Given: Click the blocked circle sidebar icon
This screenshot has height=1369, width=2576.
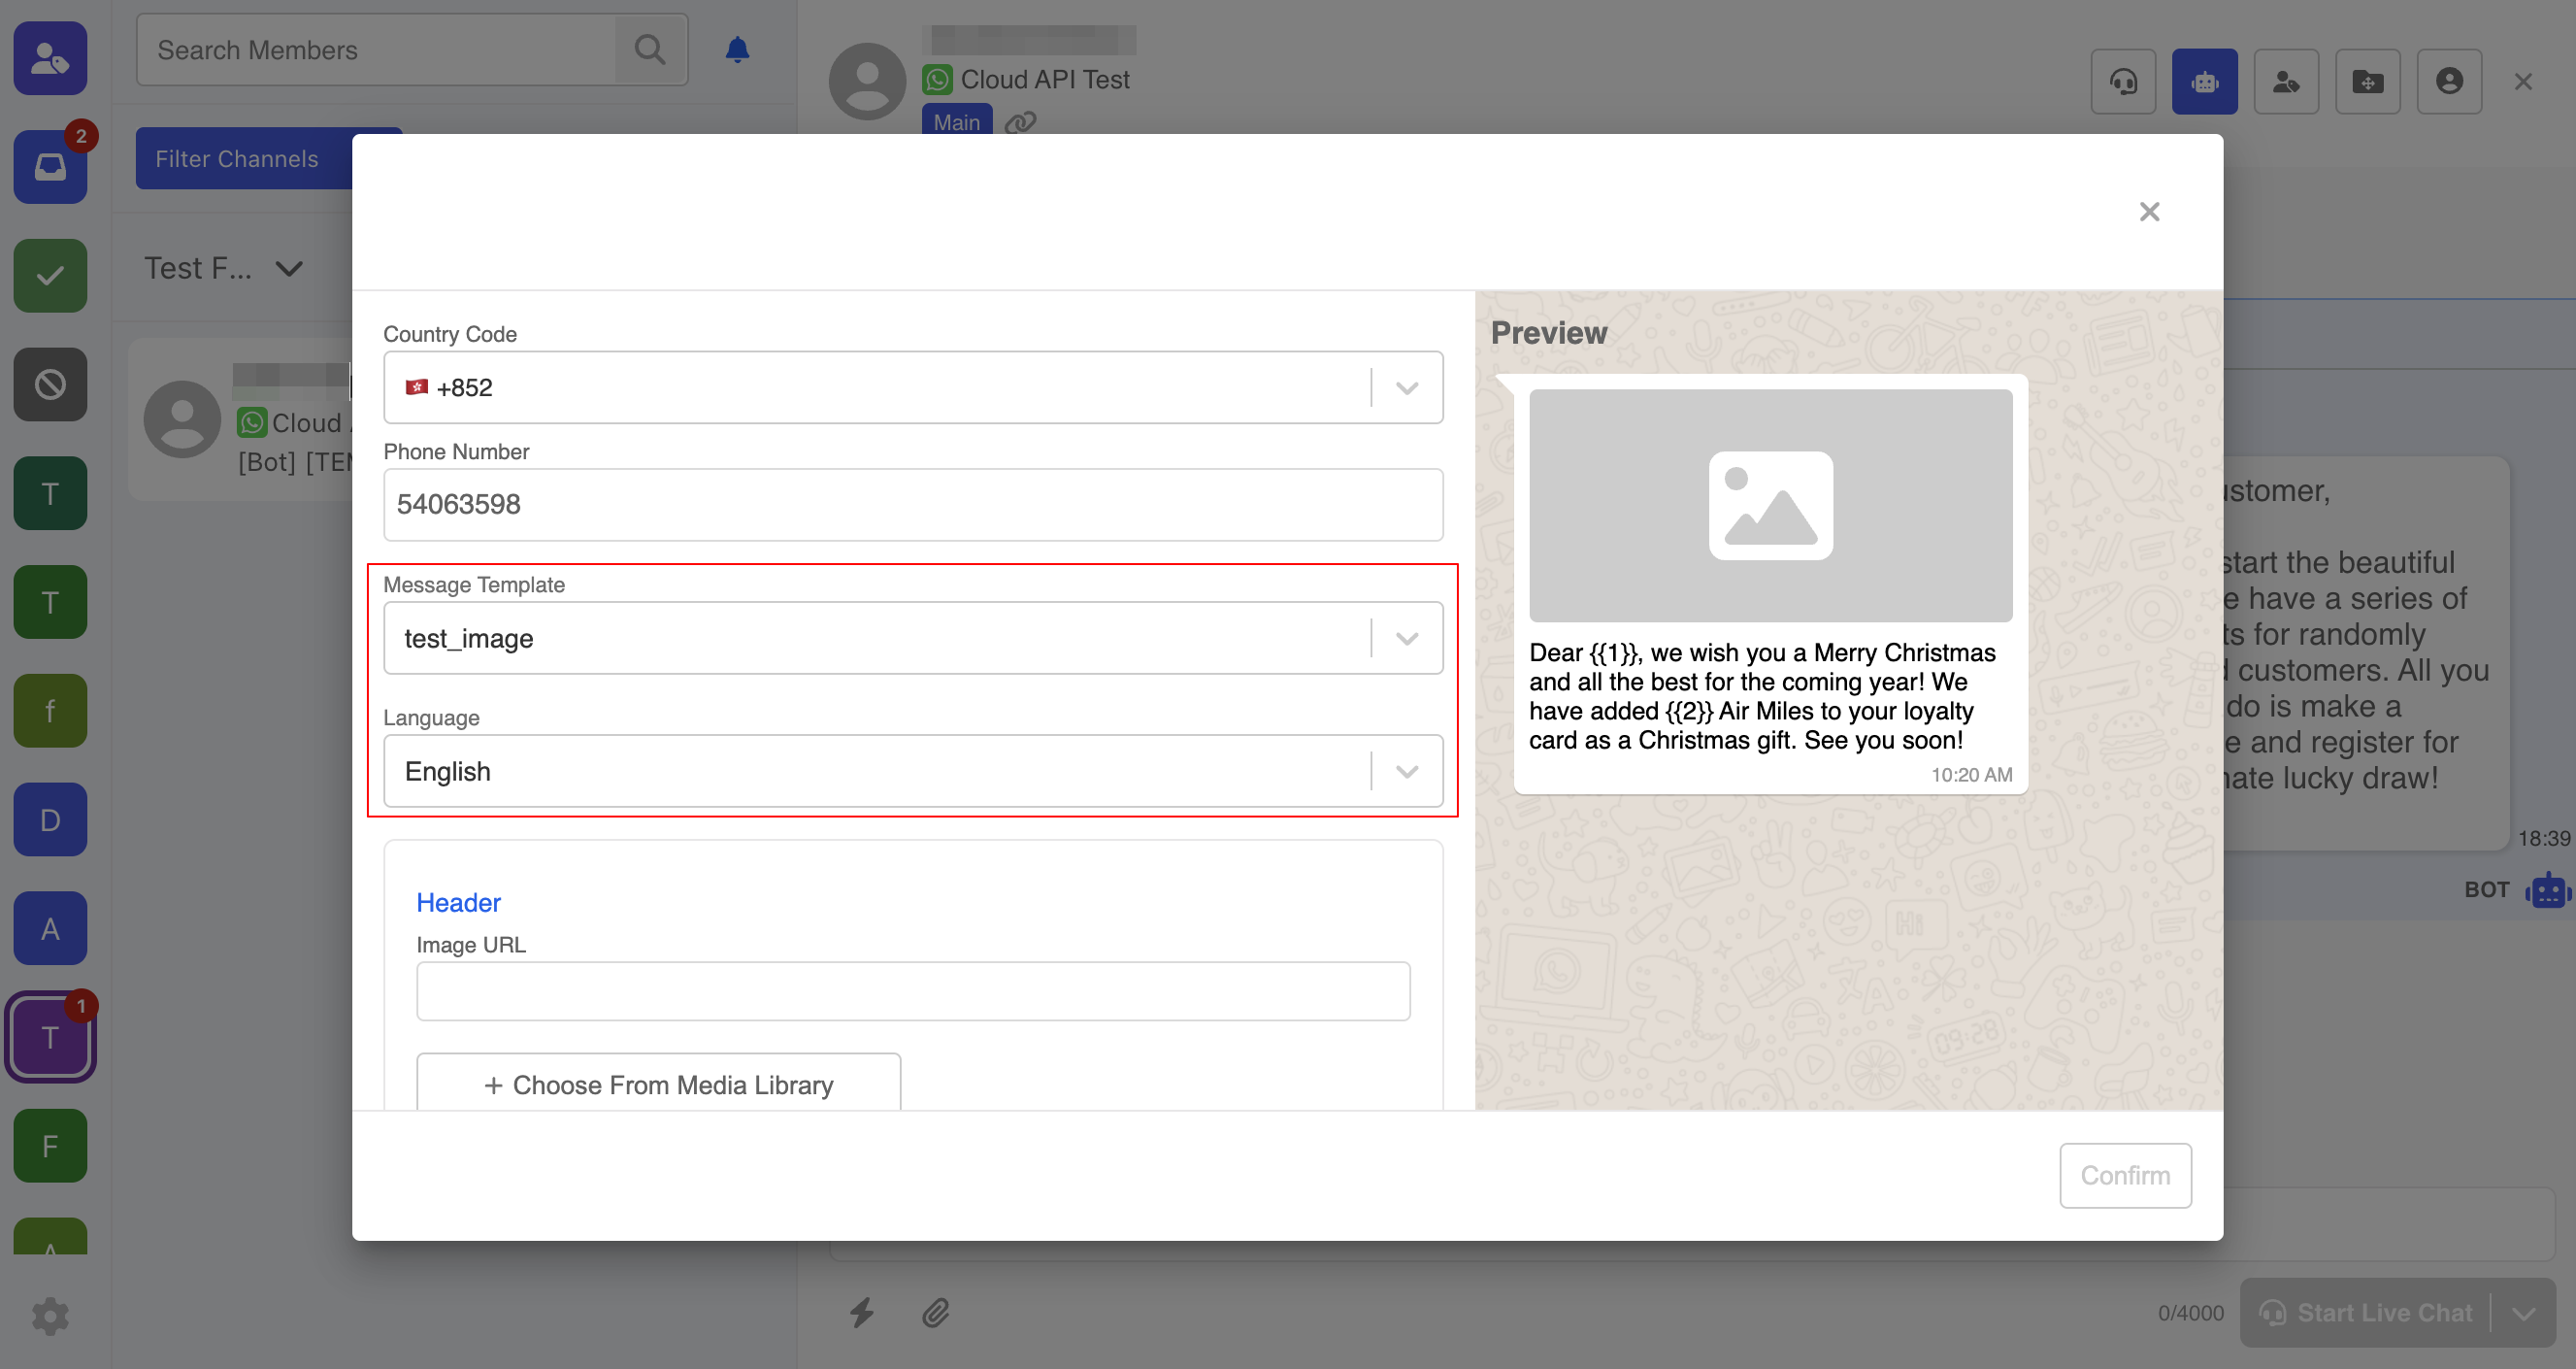Looking at the screenshot, I should (50, 384).
